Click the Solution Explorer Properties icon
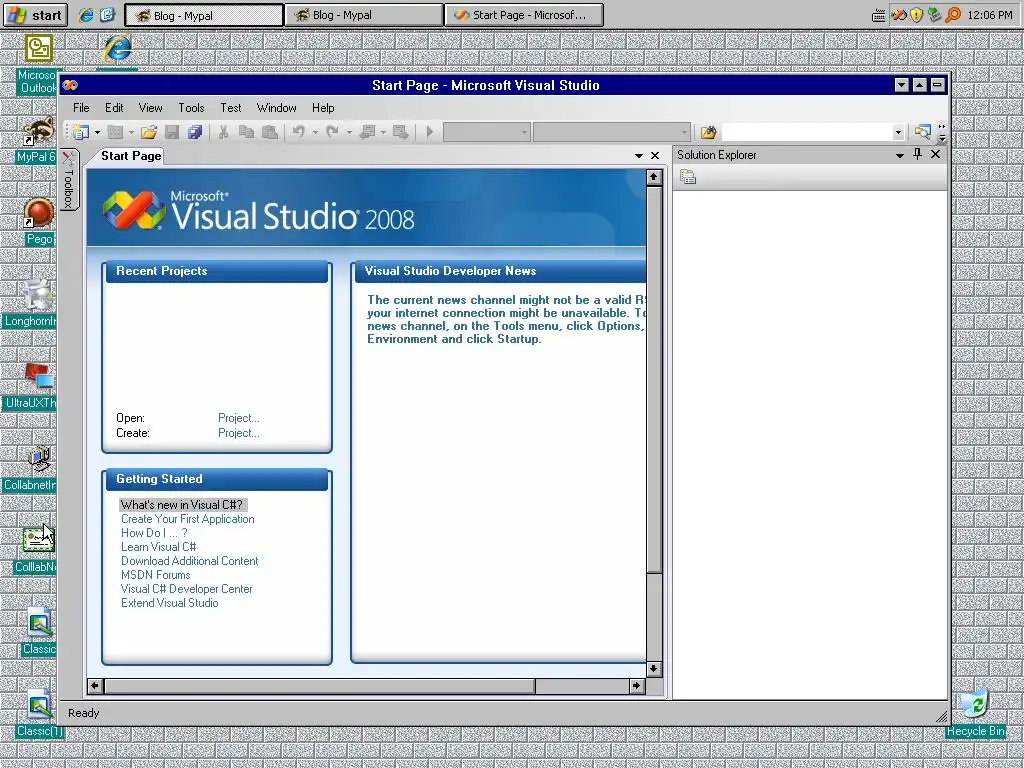This screenshot has width=1024, height=768. pyautogui.click(x=688, y=177)
